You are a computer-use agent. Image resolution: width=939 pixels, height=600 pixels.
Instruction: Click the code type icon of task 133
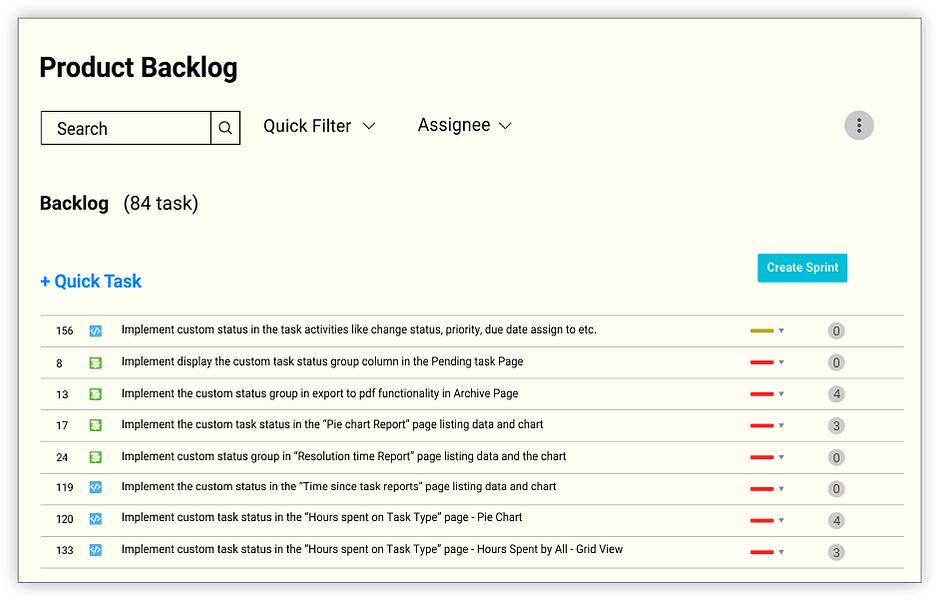tap(95, 550)
